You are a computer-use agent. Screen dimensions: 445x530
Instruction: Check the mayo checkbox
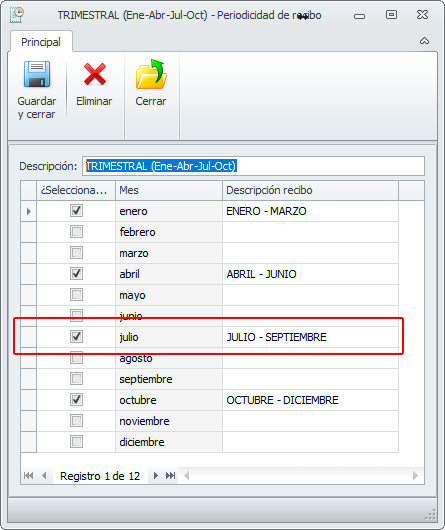coord(76,295)
